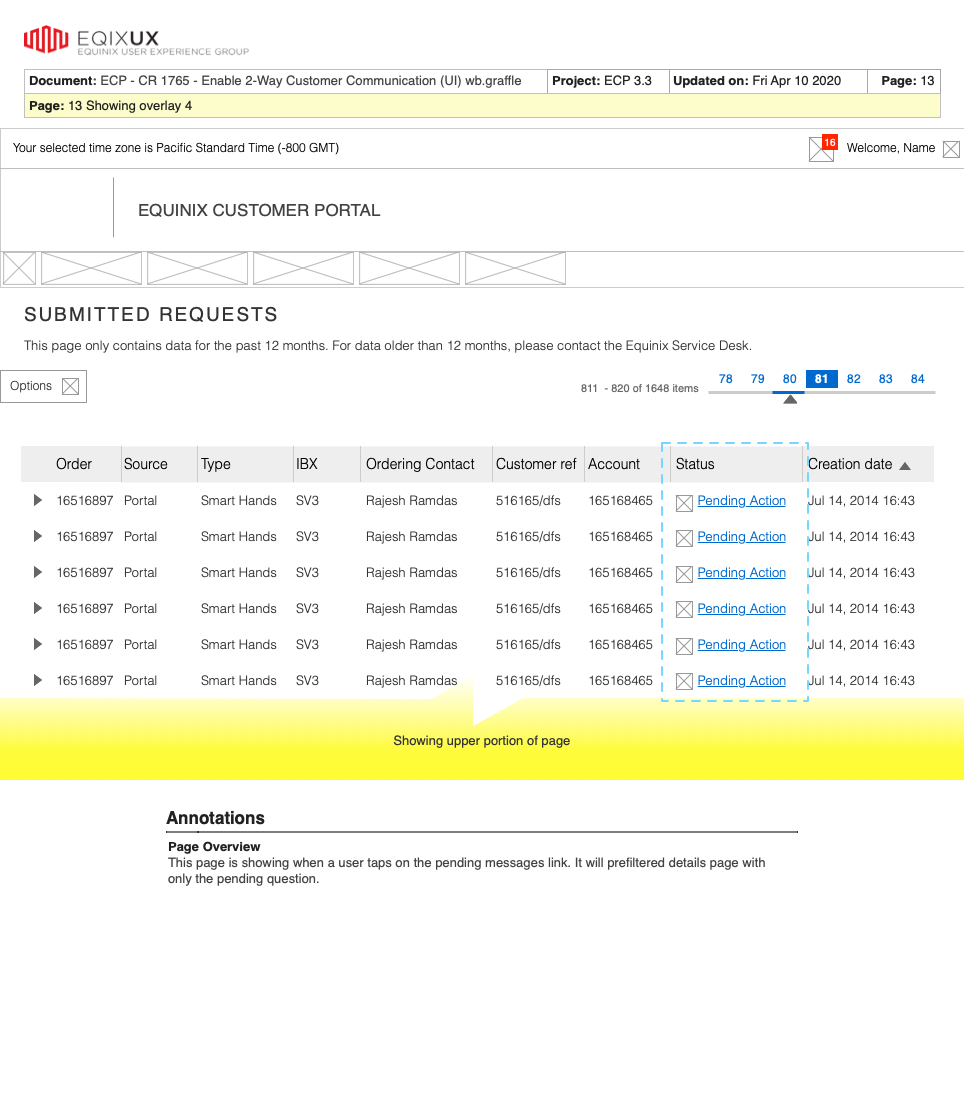
Task: Go to page 84
Action: pyautogui.click(x=918, y=379)
